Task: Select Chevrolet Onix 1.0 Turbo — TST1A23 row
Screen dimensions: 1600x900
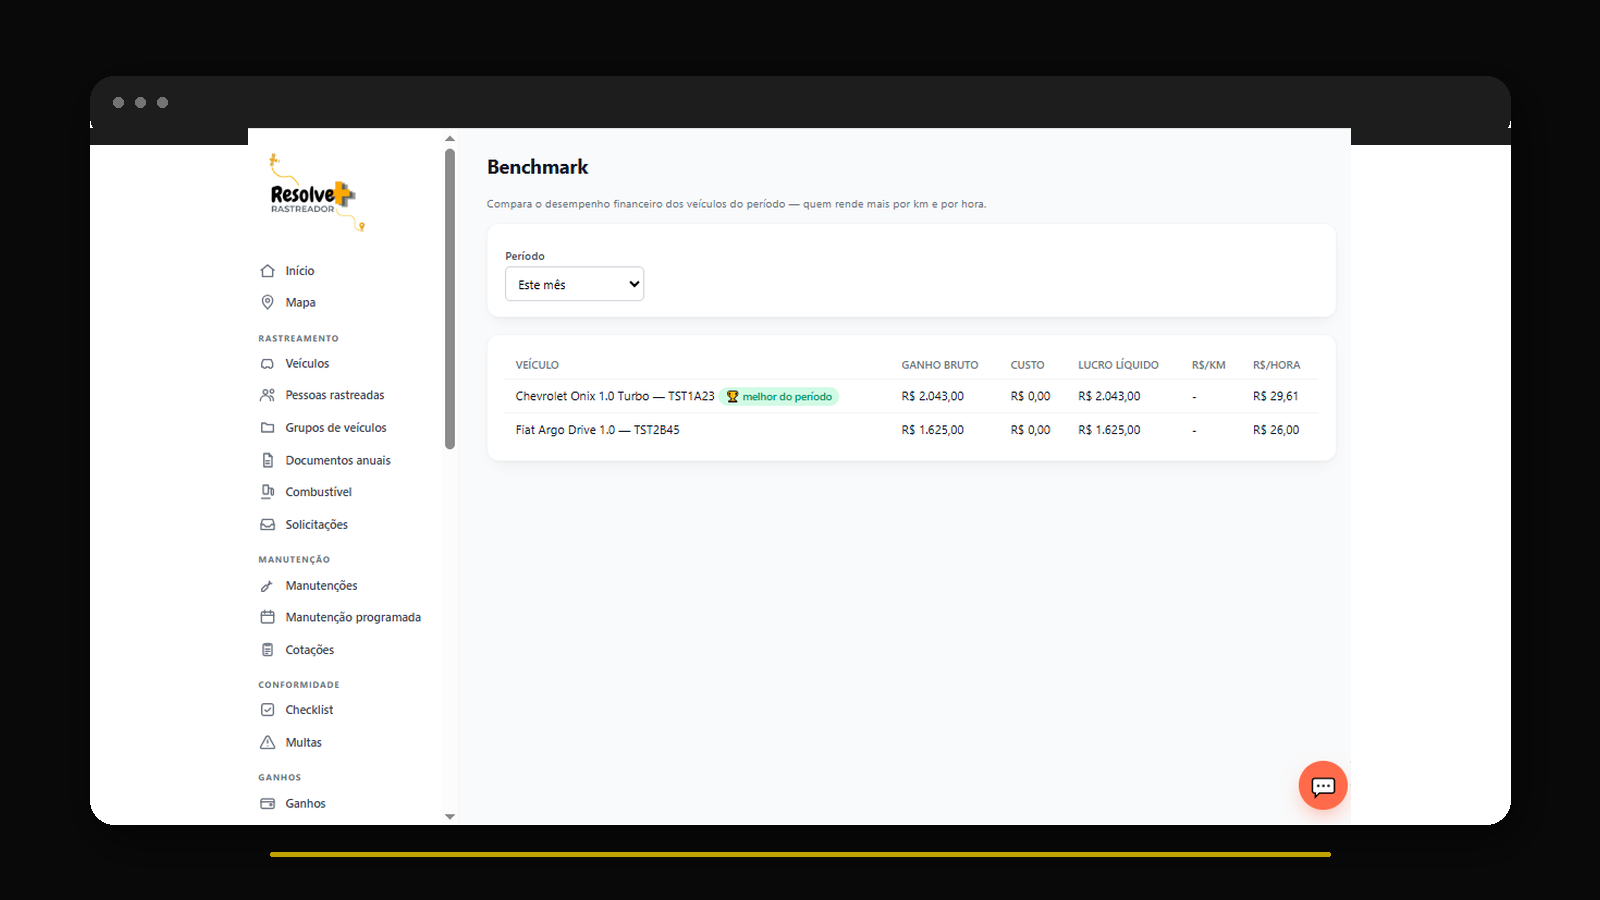Action: point(911,396)
